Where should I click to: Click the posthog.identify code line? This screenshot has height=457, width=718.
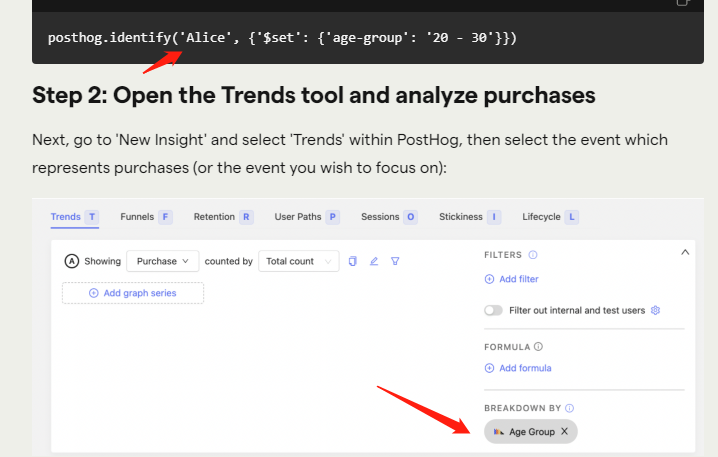(x=282, y=38)
